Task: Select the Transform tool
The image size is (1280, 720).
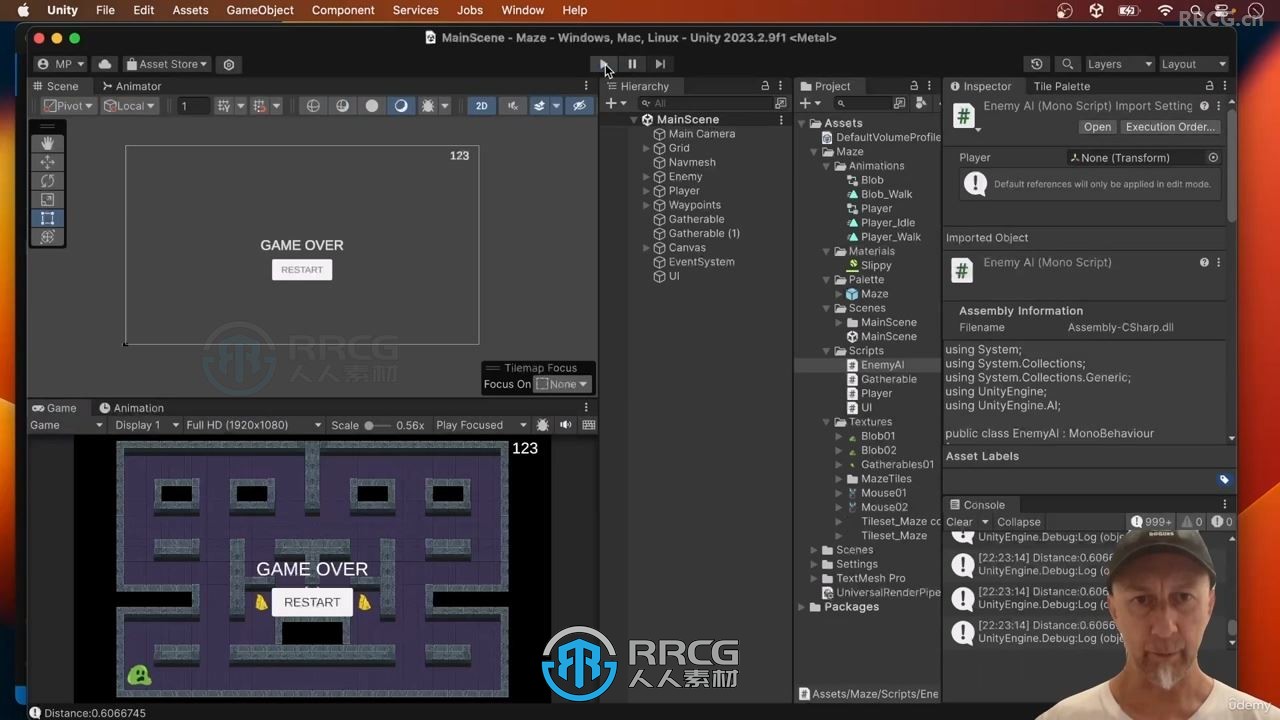Action: [47, 237]
